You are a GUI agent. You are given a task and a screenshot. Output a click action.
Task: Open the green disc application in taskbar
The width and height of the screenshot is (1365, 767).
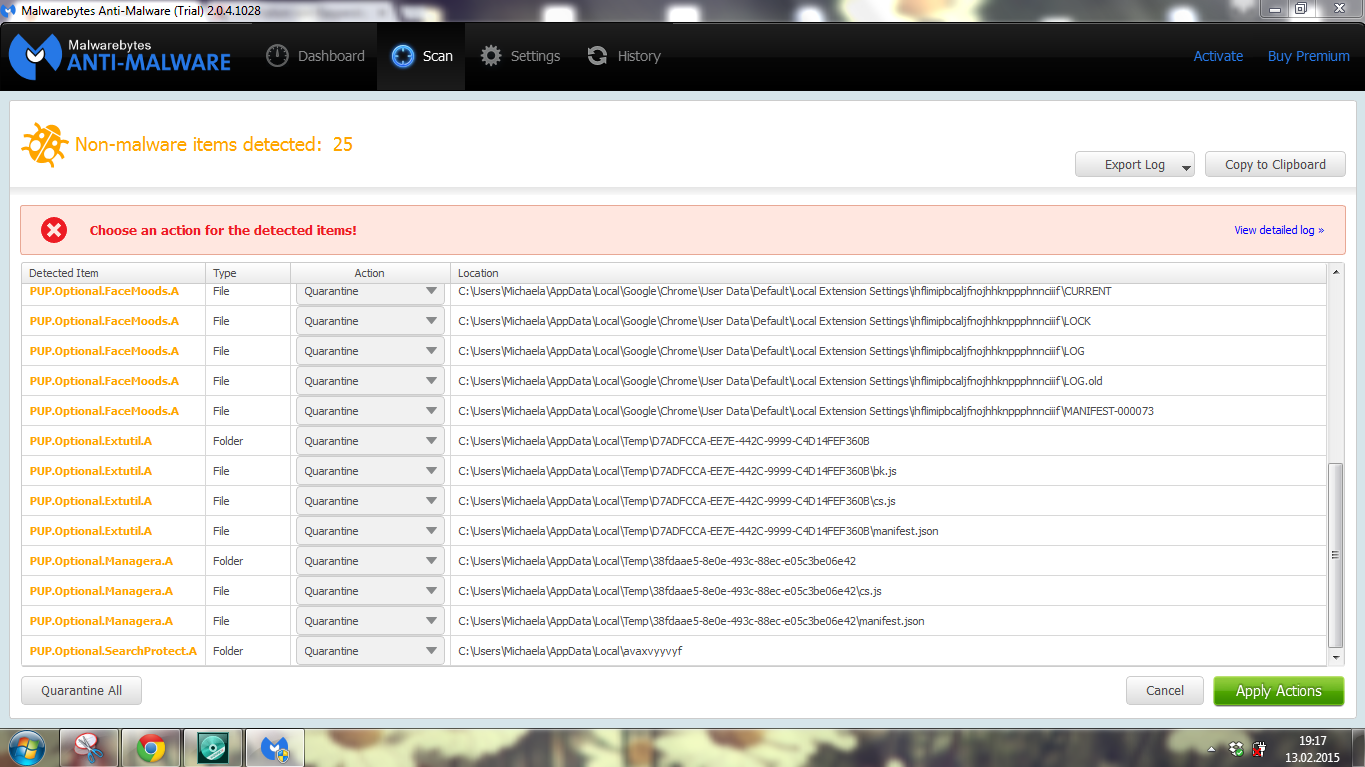point(212,747)
